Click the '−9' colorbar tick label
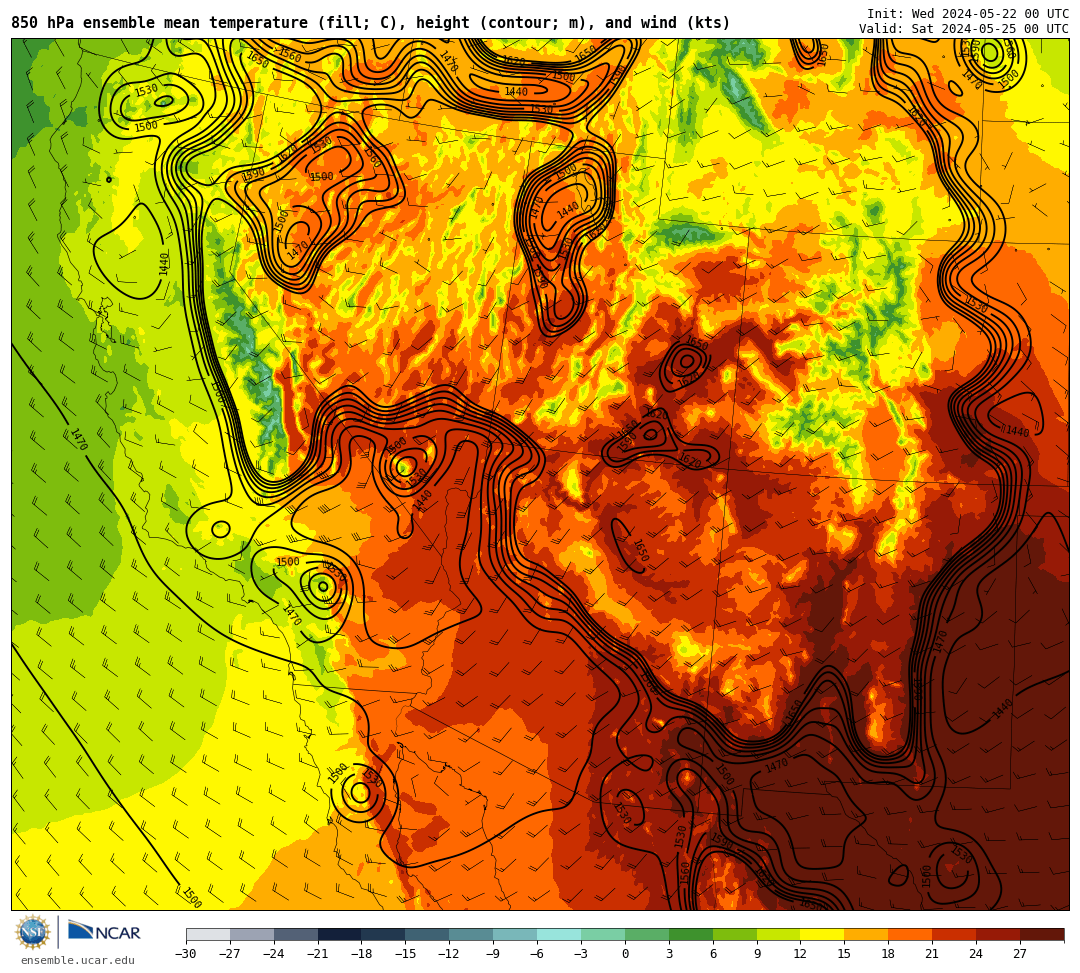This screenshot has height=973, width=1080. point(493,954)
